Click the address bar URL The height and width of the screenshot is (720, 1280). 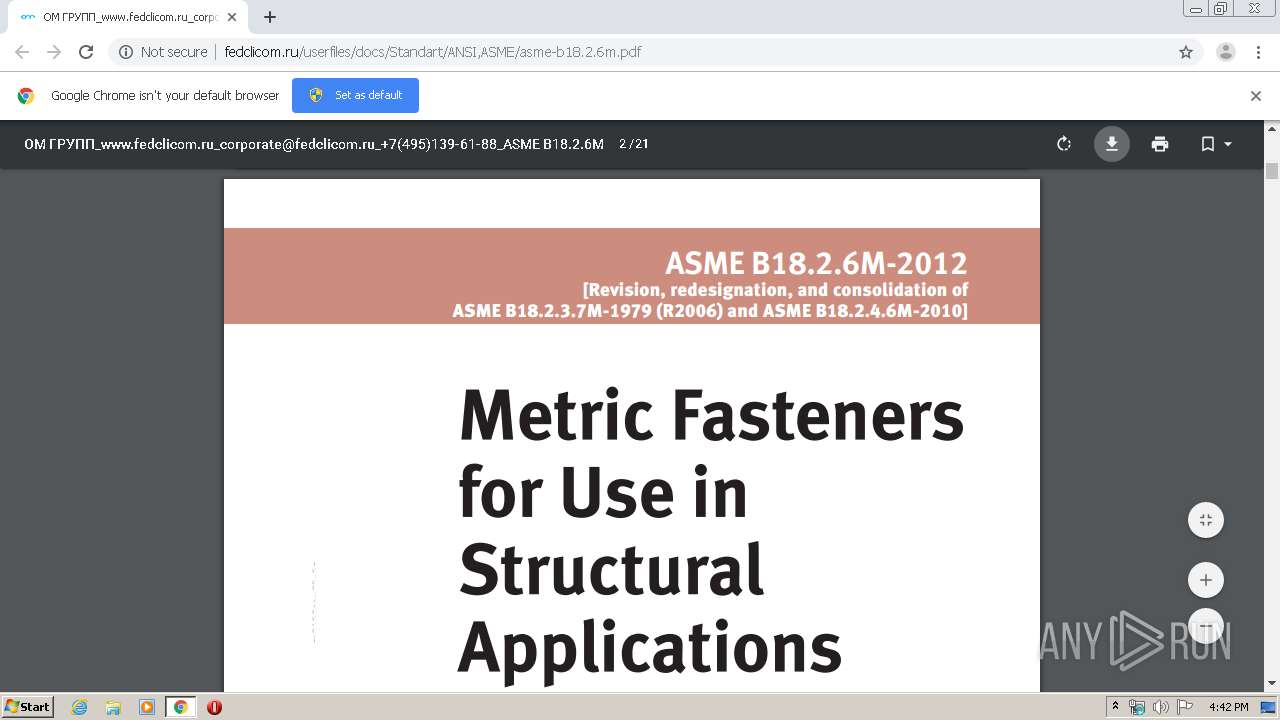[433, 52]
